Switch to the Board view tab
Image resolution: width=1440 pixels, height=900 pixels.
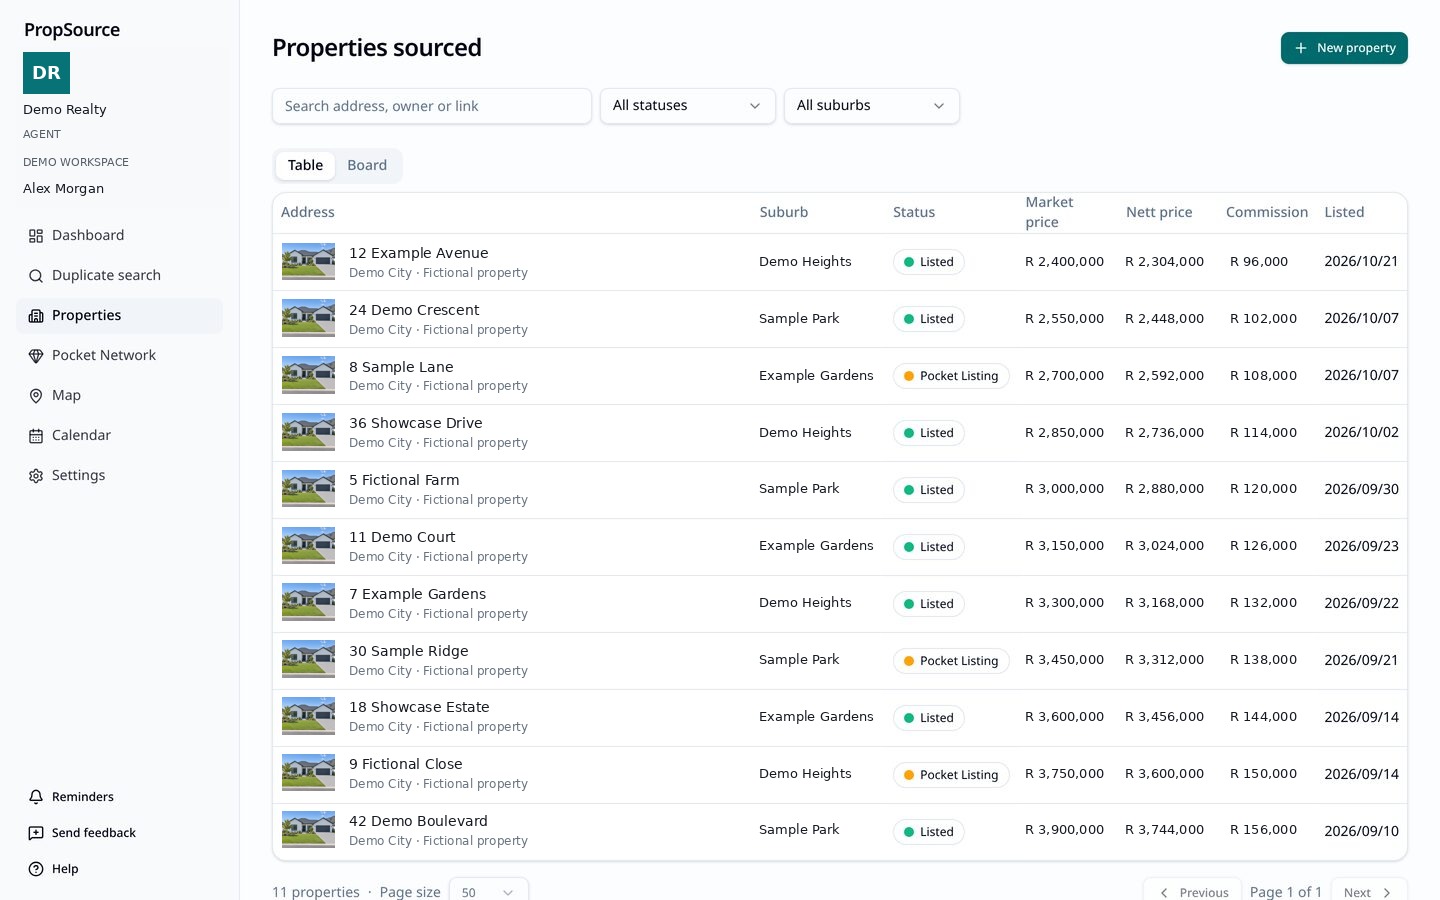click(x=367, y=166)
